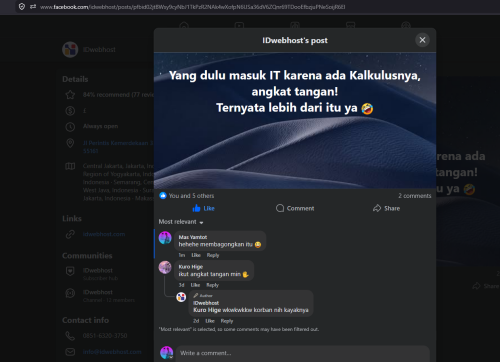Open the IDwebhost Channel community
Screen dimensions: 500x362
coord(109,296)
